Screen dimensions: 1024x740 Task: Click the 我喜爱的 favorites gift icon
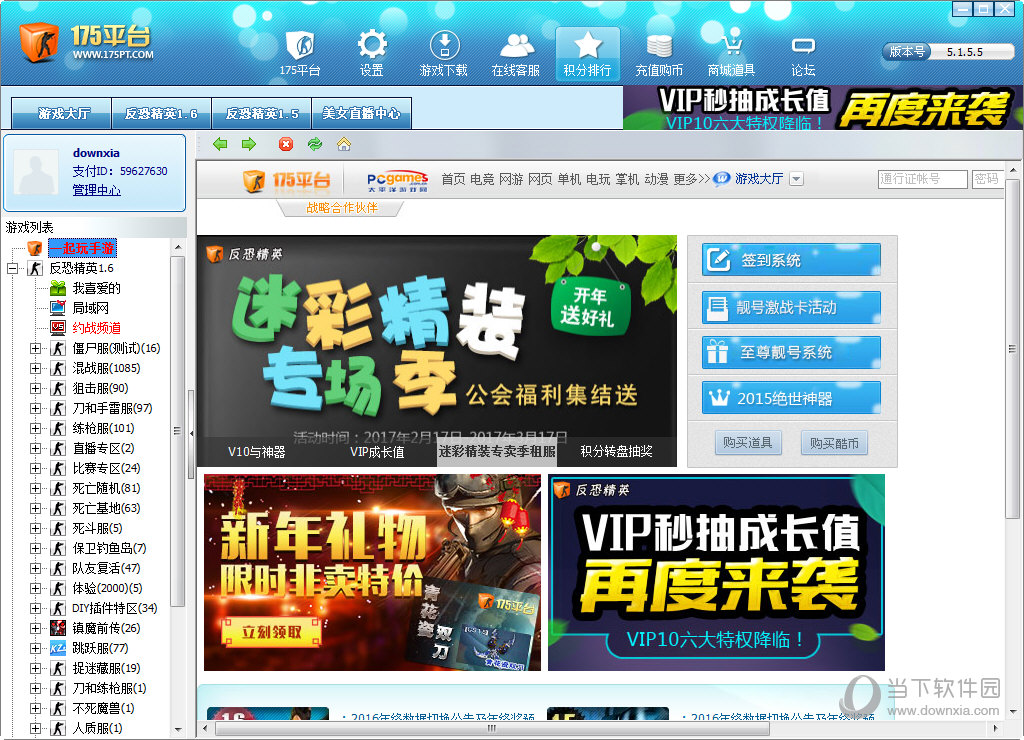click(x=58, y=288)
